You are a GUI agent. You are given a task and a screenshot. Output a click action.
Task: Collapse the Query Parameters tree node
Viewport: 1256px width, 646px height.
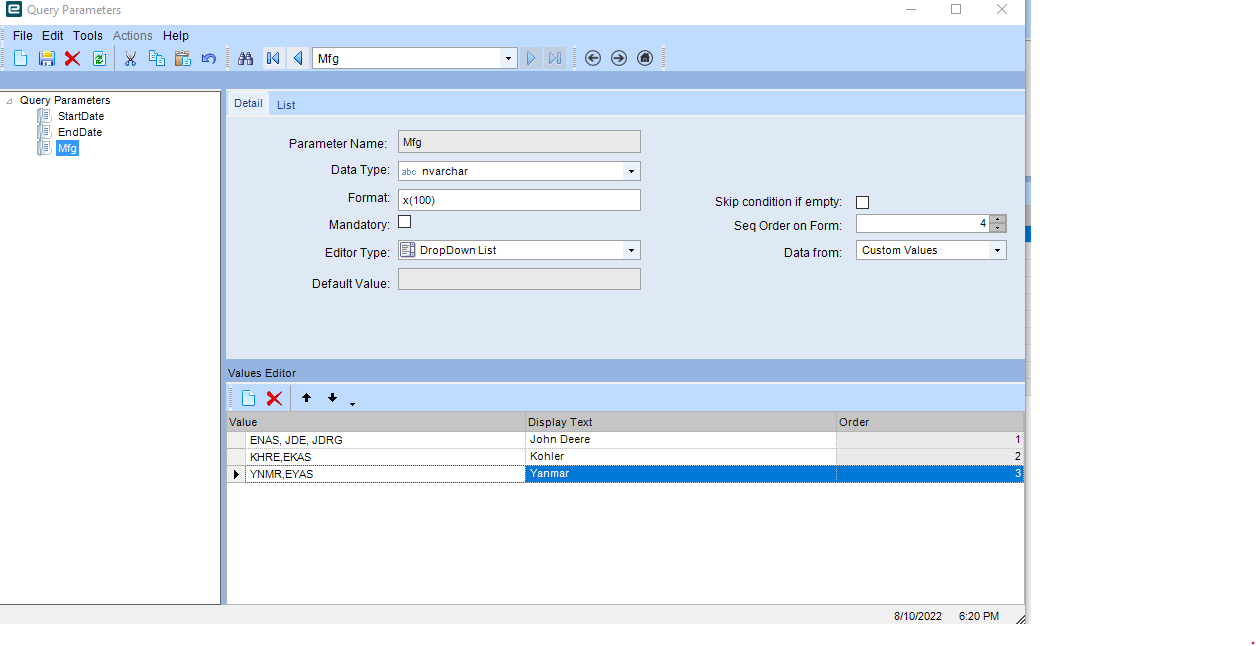point(9,101)
